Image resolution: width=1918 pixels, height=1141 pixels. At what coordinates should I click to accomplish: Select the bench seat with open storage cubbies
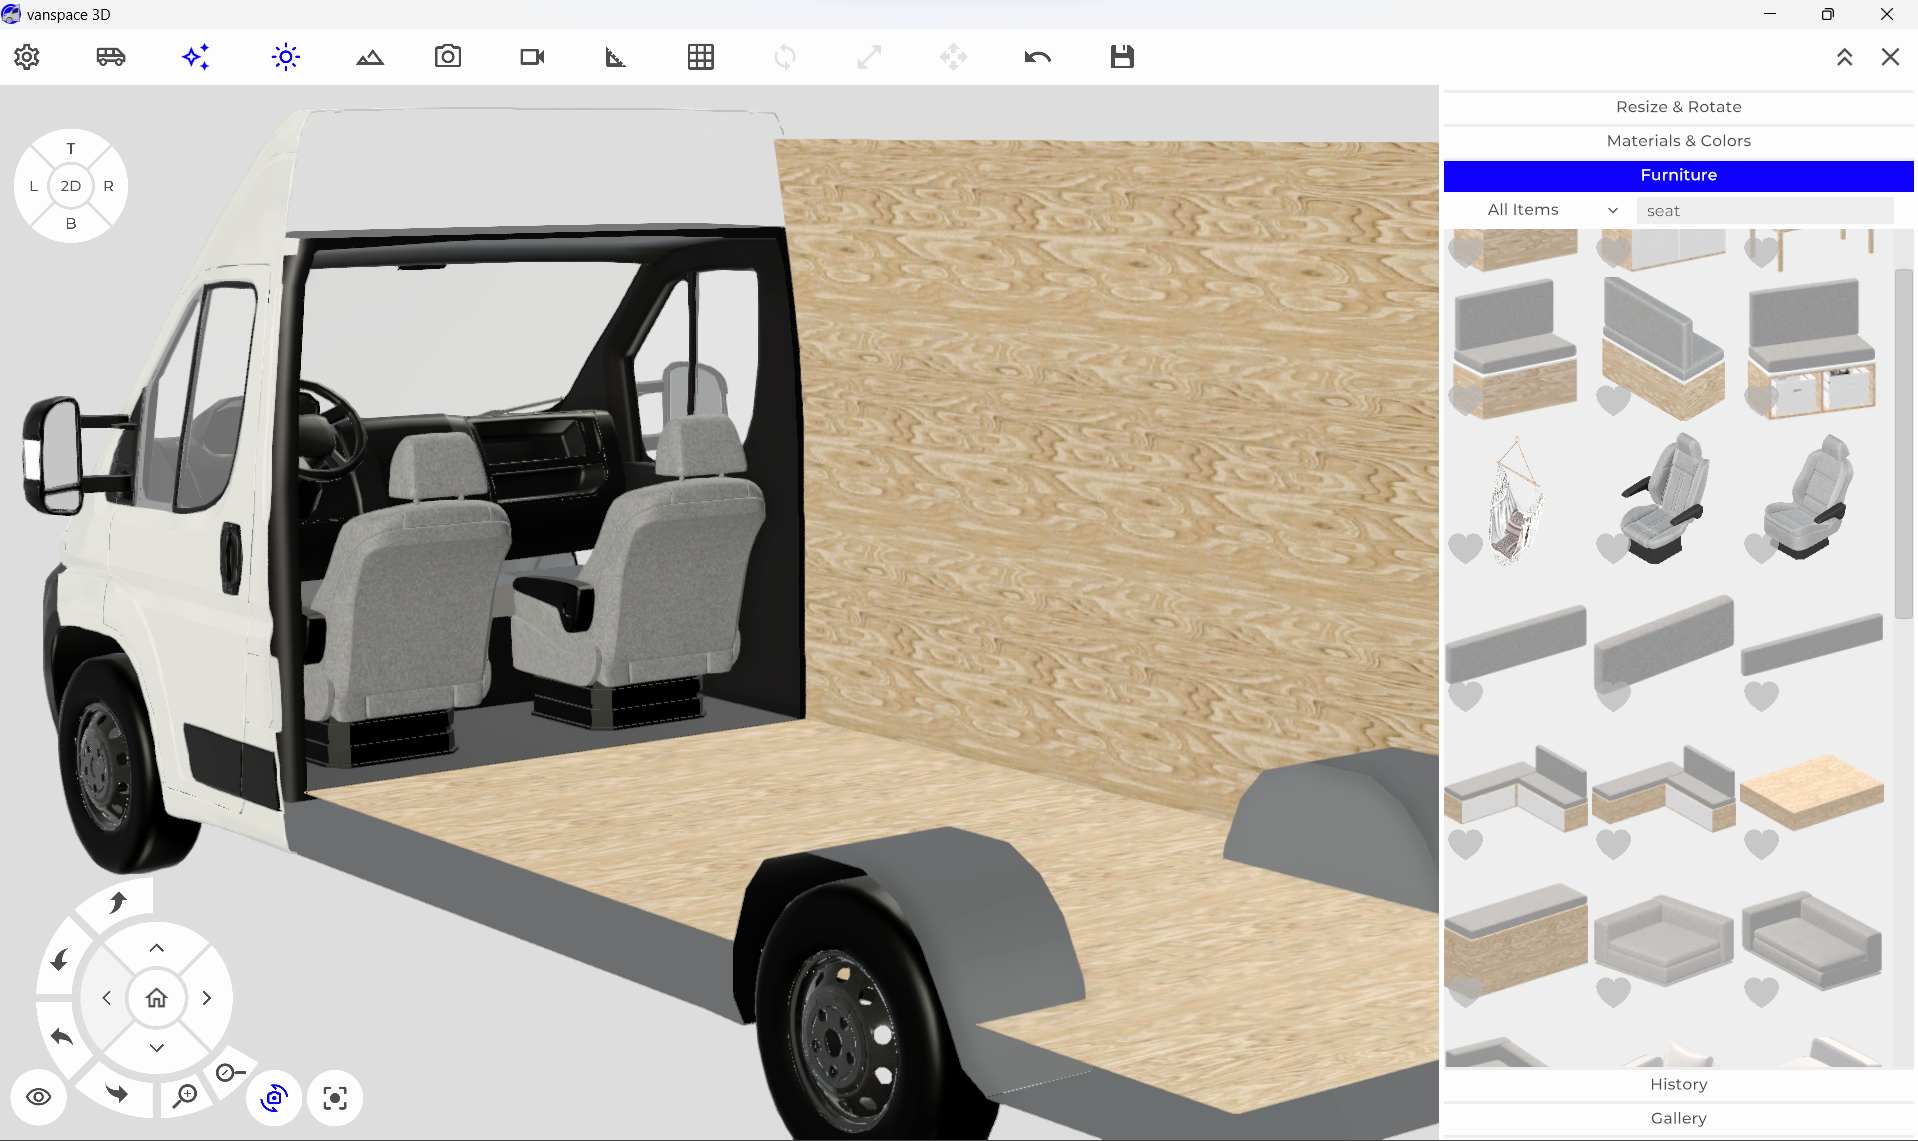pyautogui.click(x=1812, y=347)
